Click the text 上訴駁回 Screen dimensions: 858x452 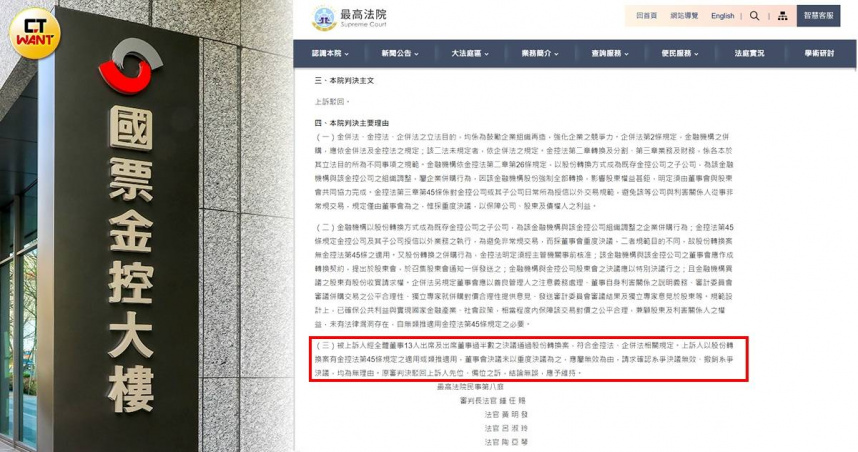pyautogui.click(x=332, y=102)
